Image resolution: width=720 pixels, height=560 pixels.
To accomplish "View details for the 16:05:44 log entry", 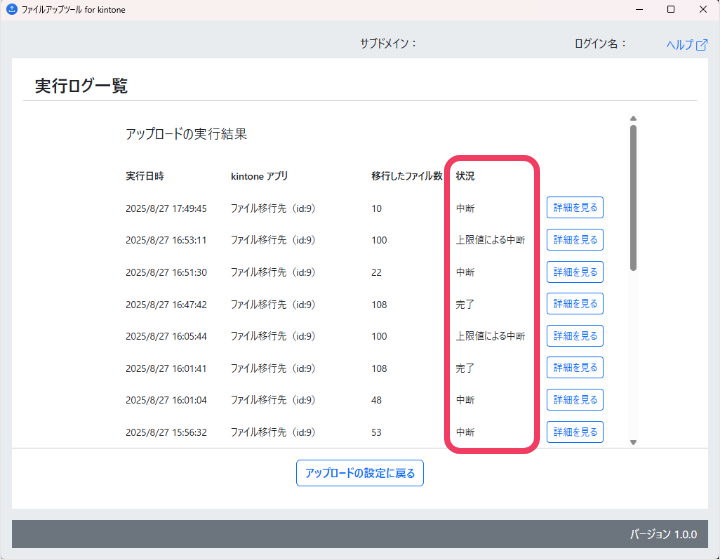I will pyautogui.click(x=575, y=336).
